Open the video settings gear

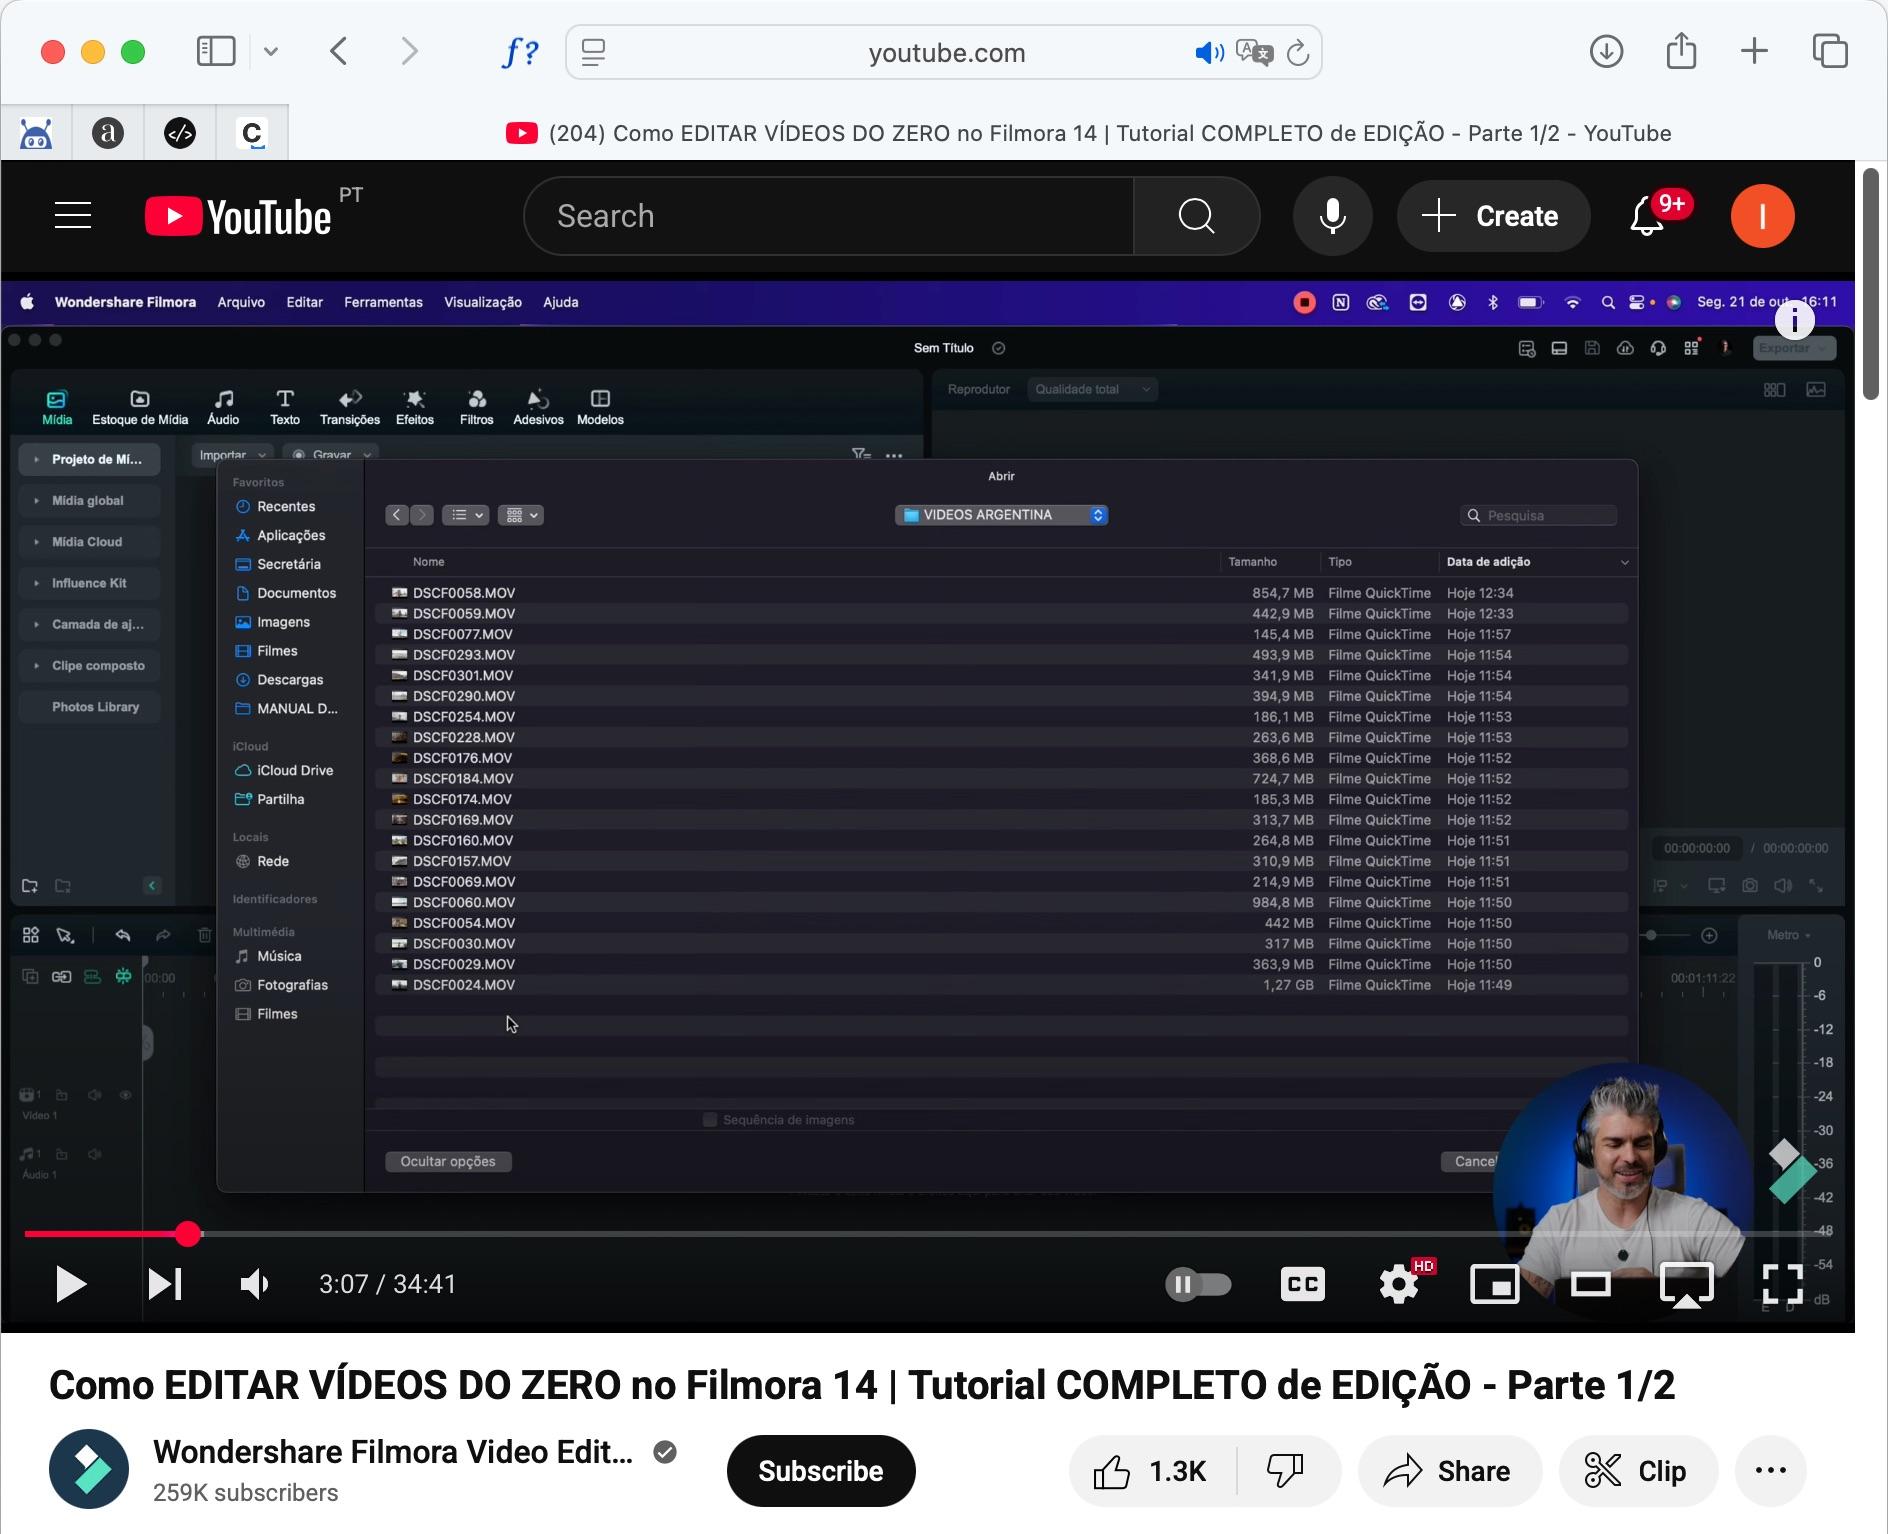(1398, 1284)
